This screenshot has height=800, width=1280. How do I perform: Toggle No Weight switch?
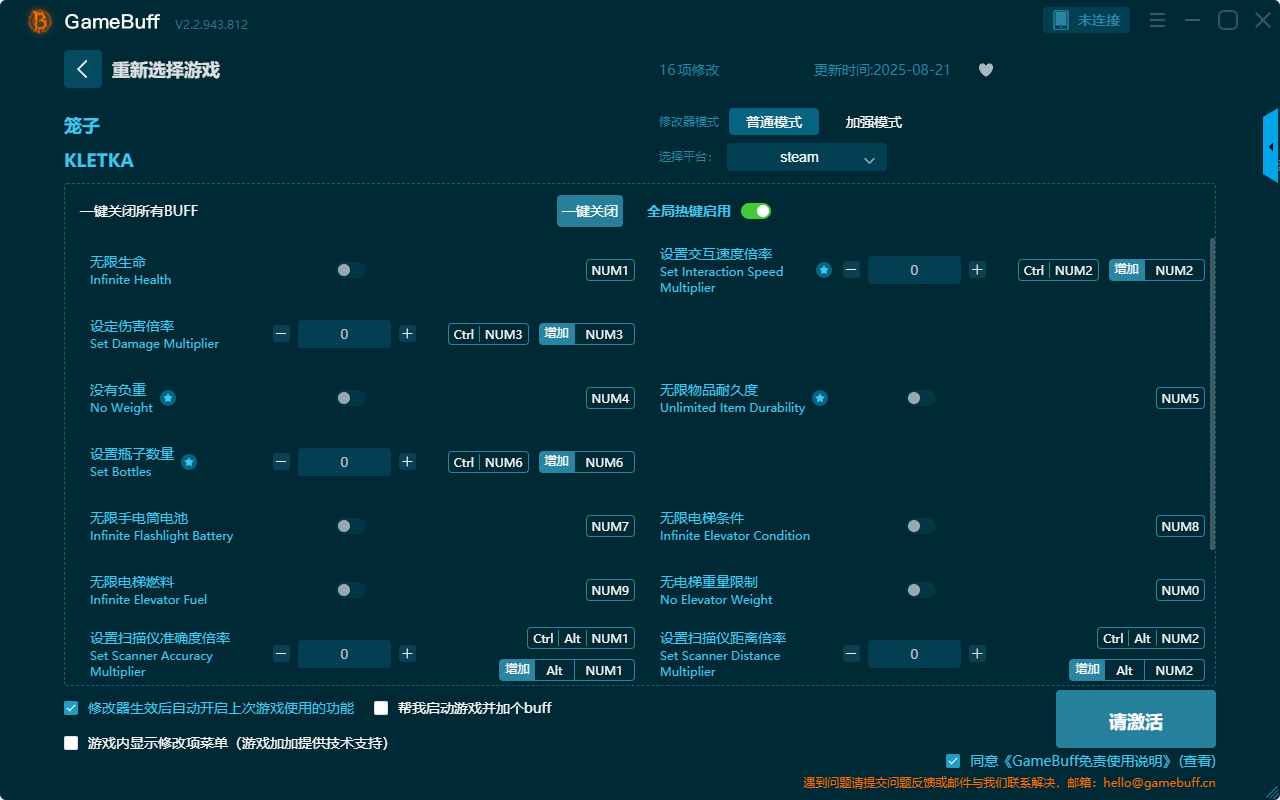(x=351, y=398)
